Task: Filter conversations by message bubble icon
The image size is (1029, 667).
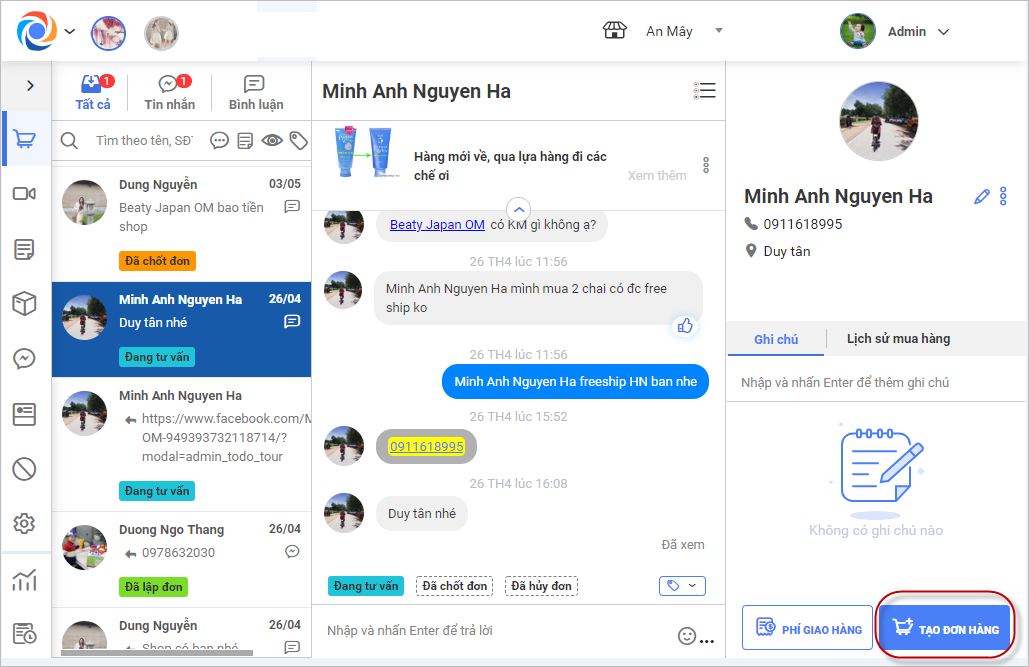Action: tap(219, 140)
